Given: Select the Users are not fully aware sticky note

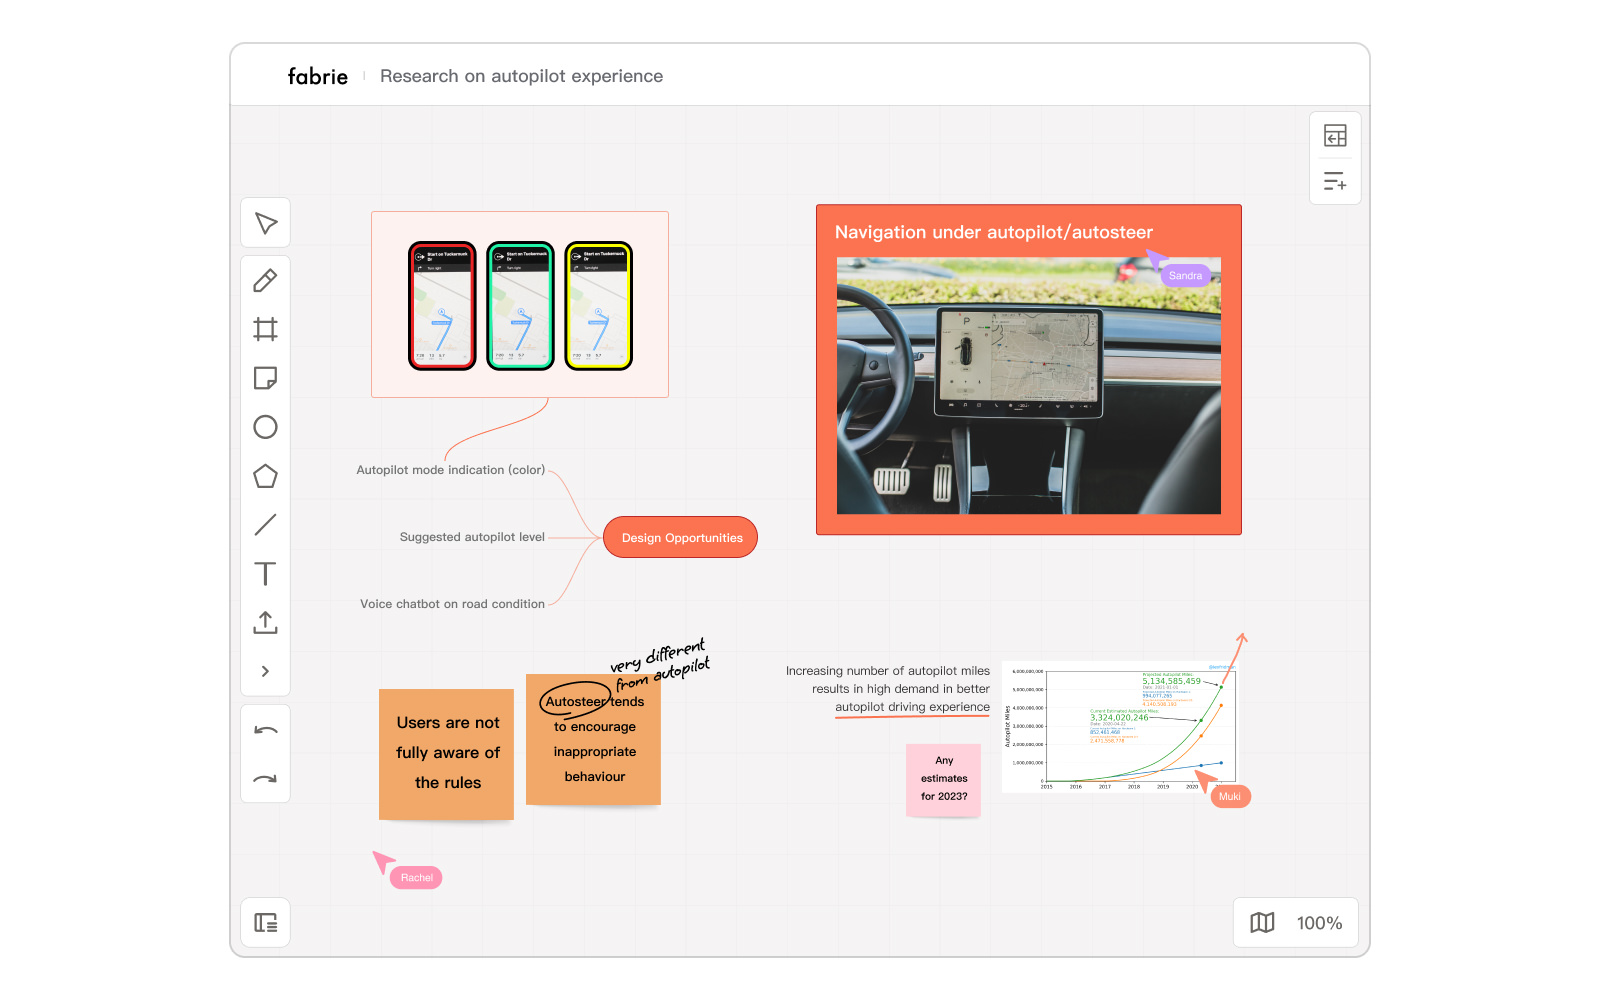Looking at the screenshot, I should tap(446, 754).
